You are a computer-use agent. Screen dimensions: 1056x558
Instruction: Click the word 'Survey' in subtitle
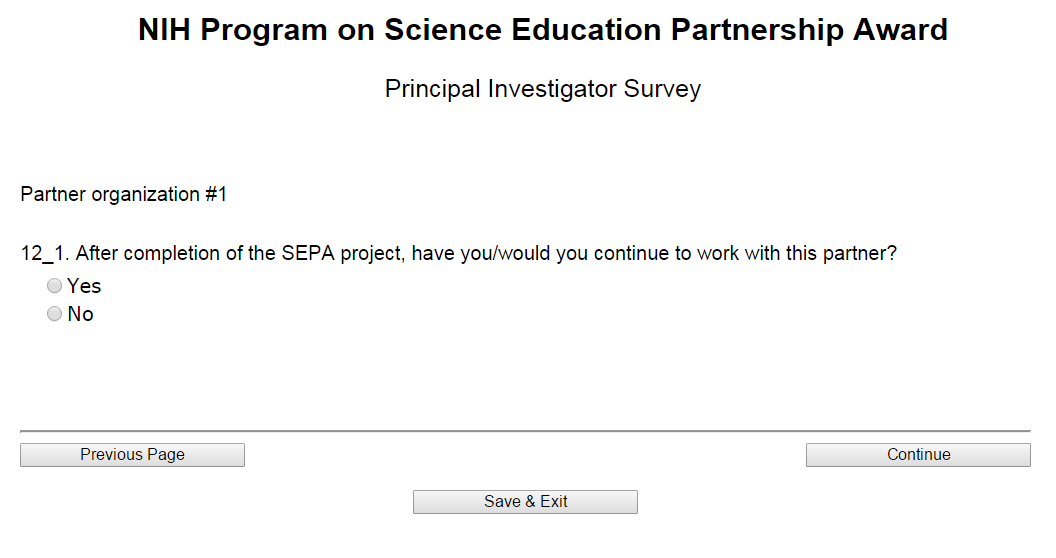662,89
